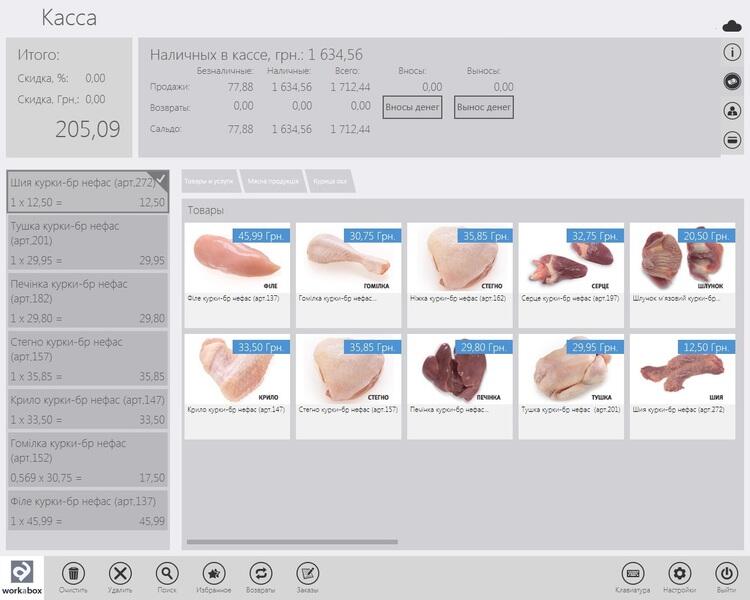Open the Мясна продукція category tab
The height and width of the screenshot is (600, 750).
pos(272,181)
